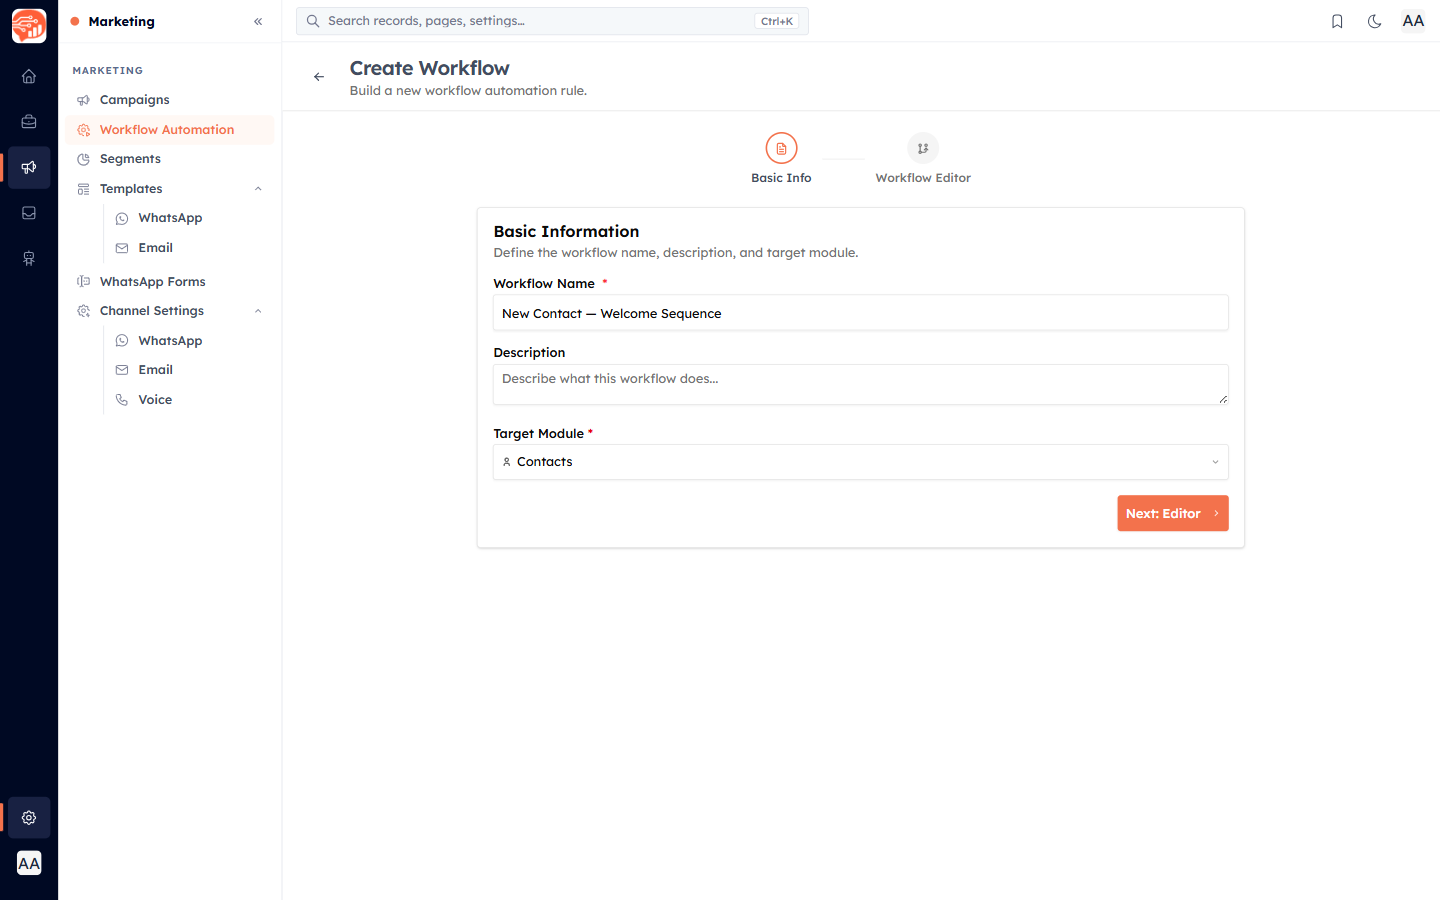Screen dimensions: 1440x900
Task: Open the home icon in the left rail
Action: coord(29,76)
